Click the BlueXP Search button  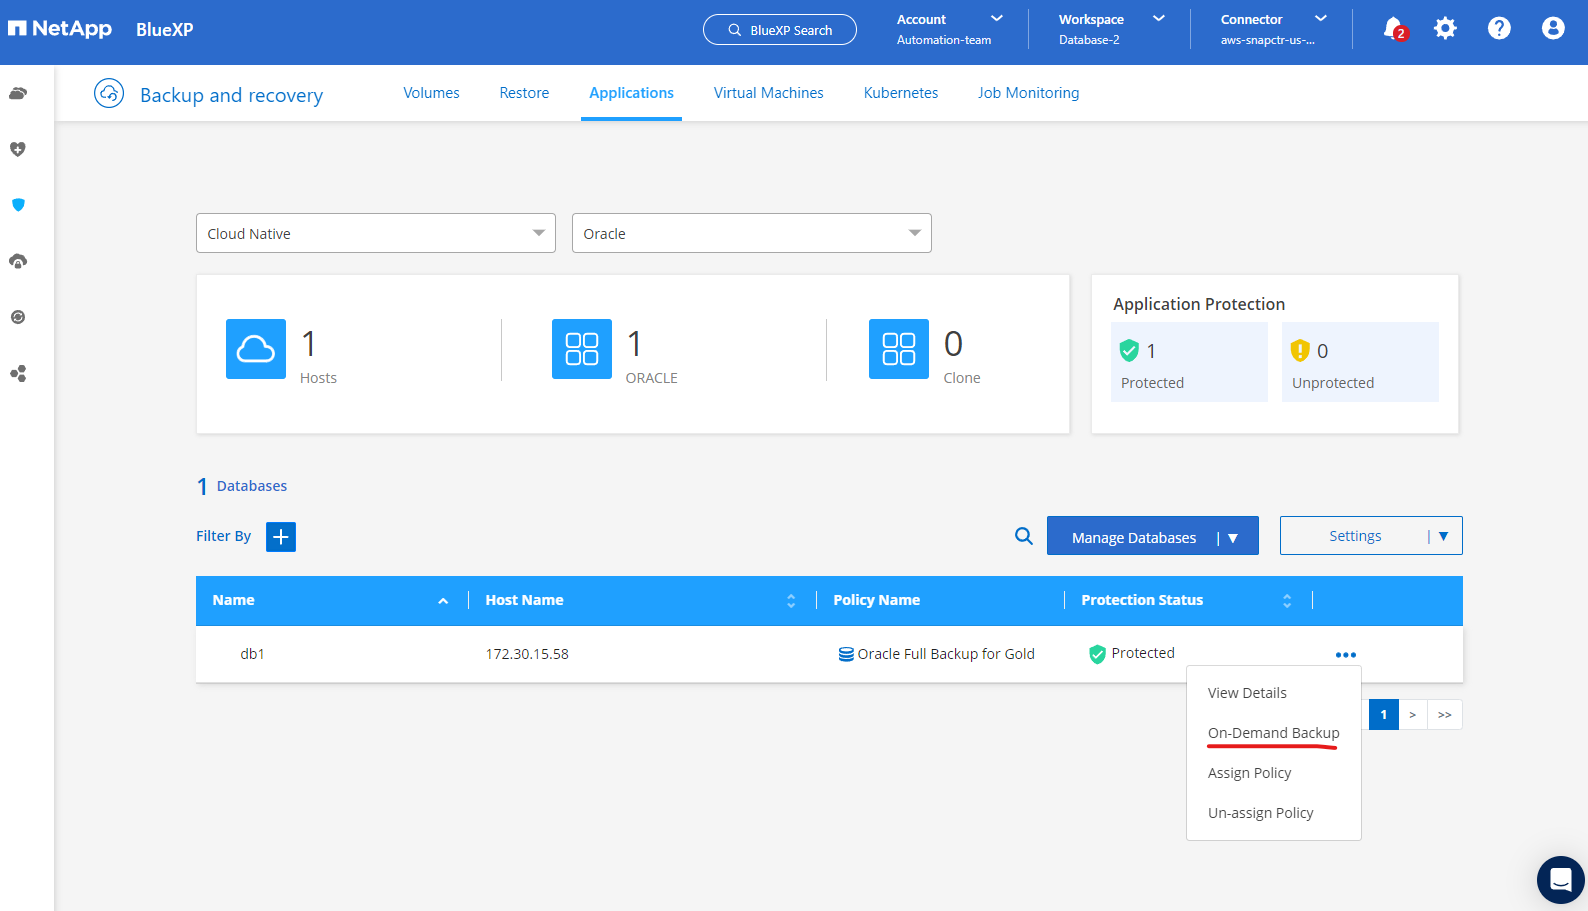coord(780,30)
